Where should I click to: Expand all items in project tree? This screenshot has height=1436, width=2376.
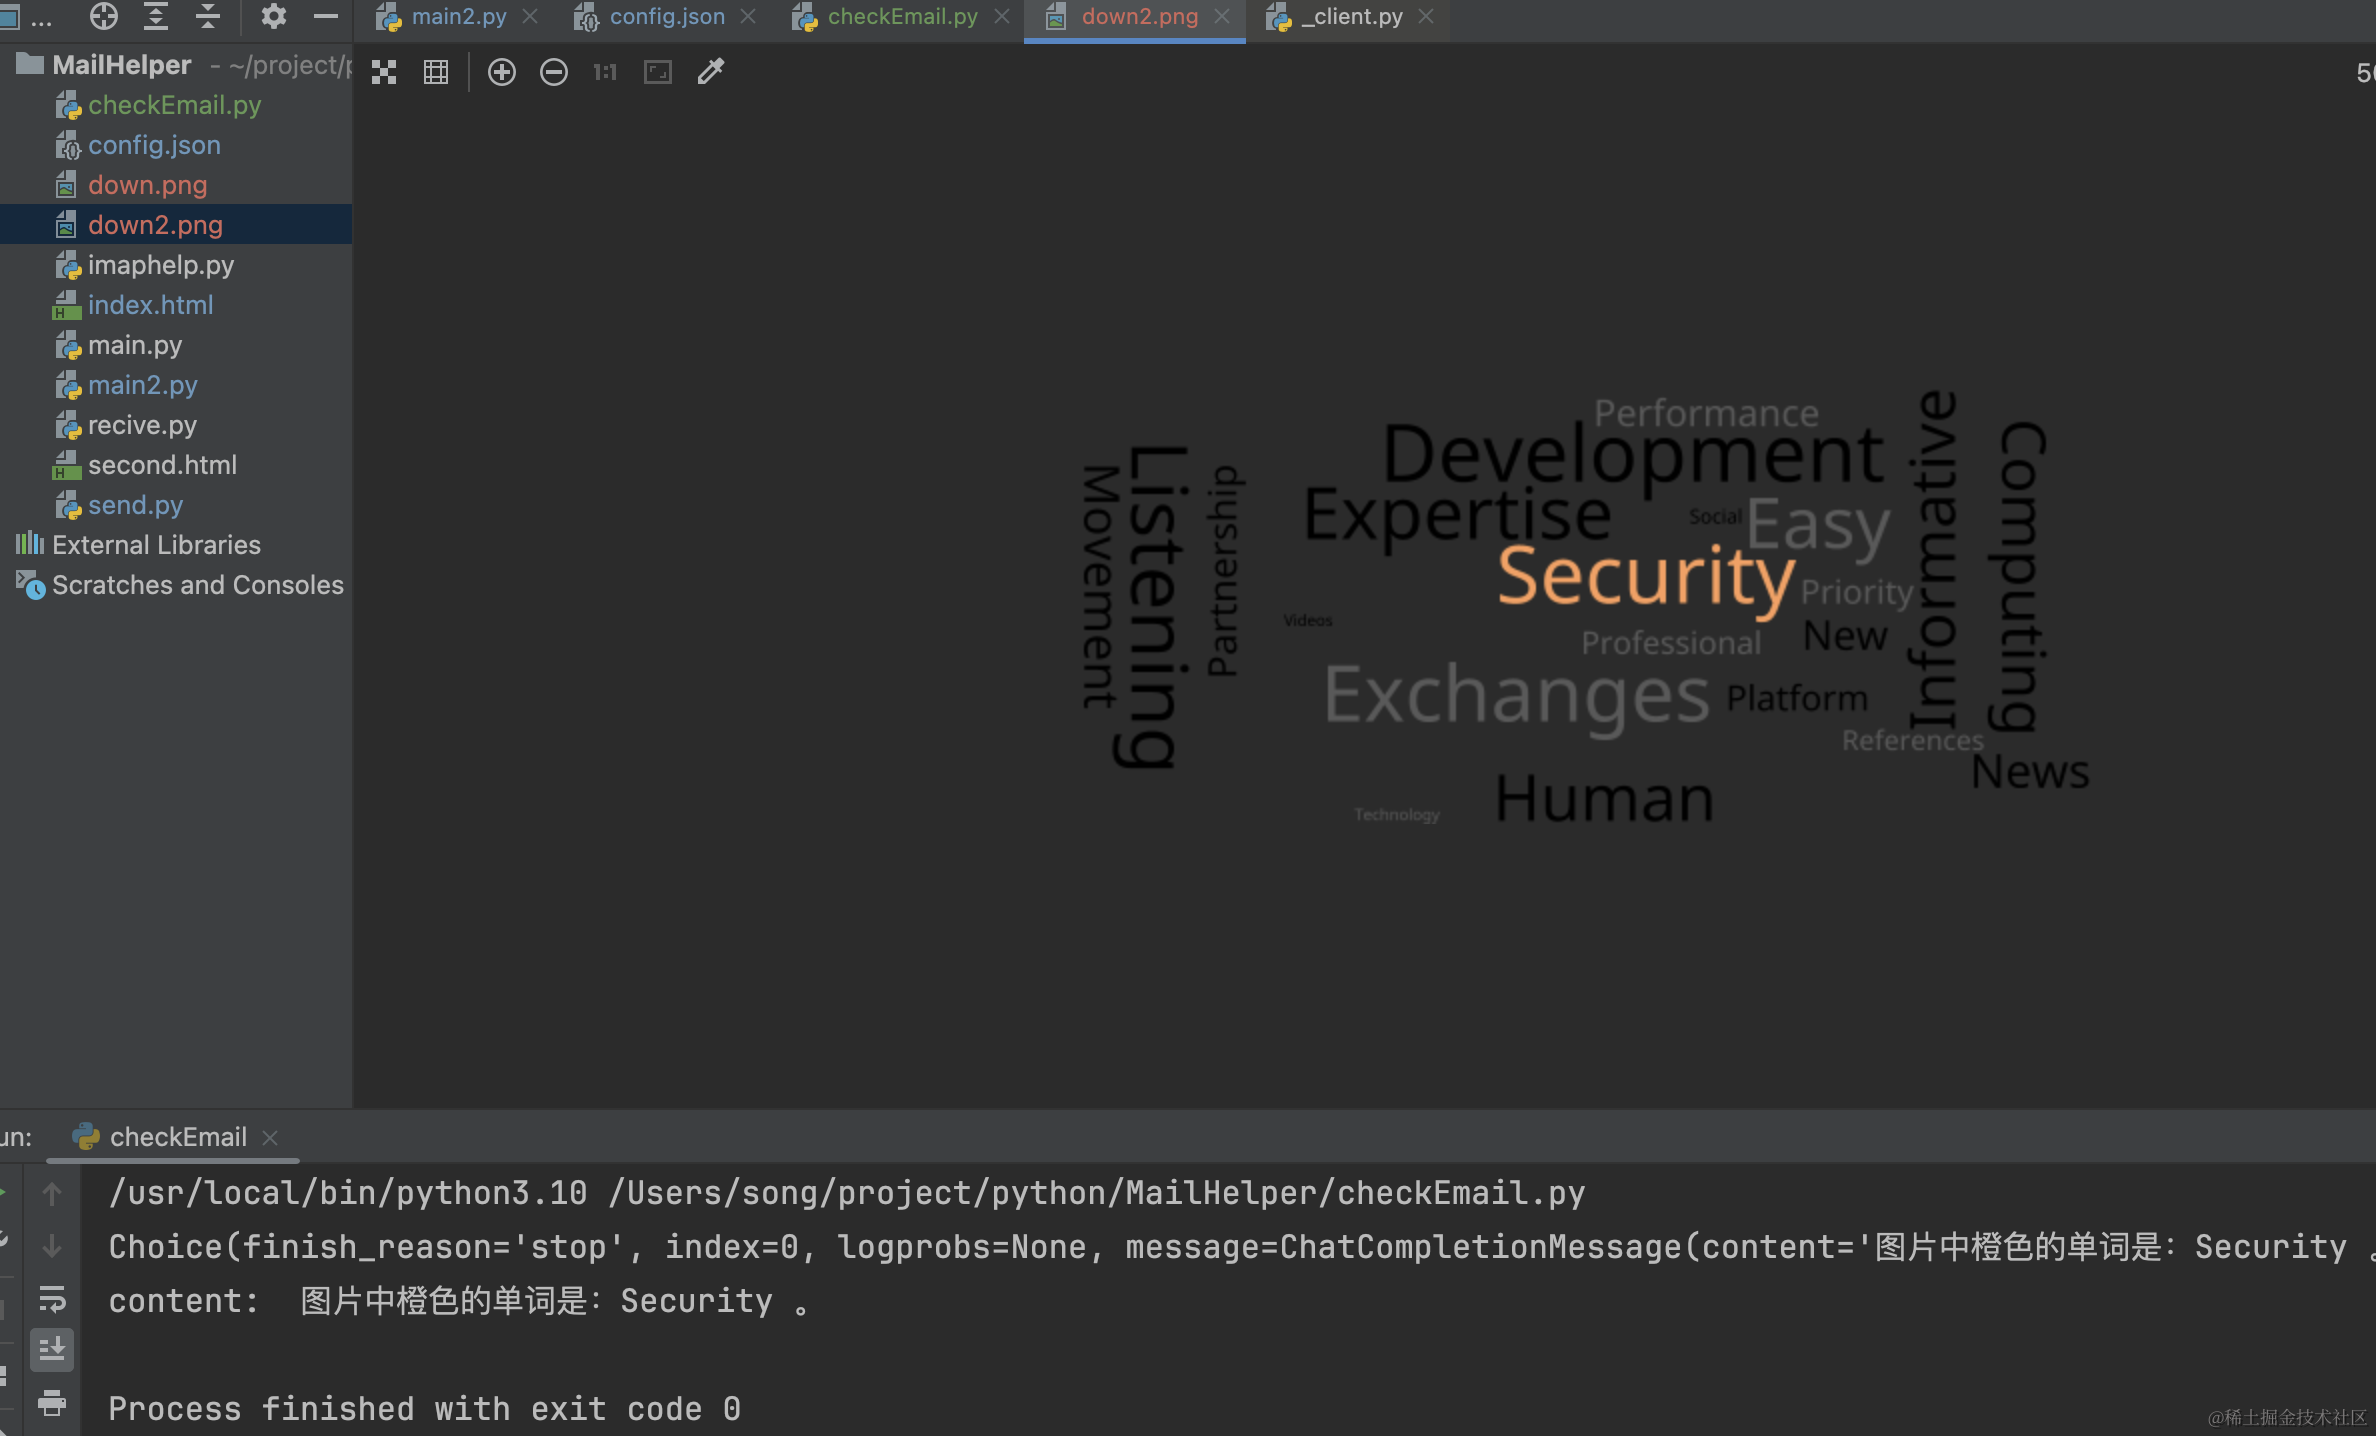156,16
